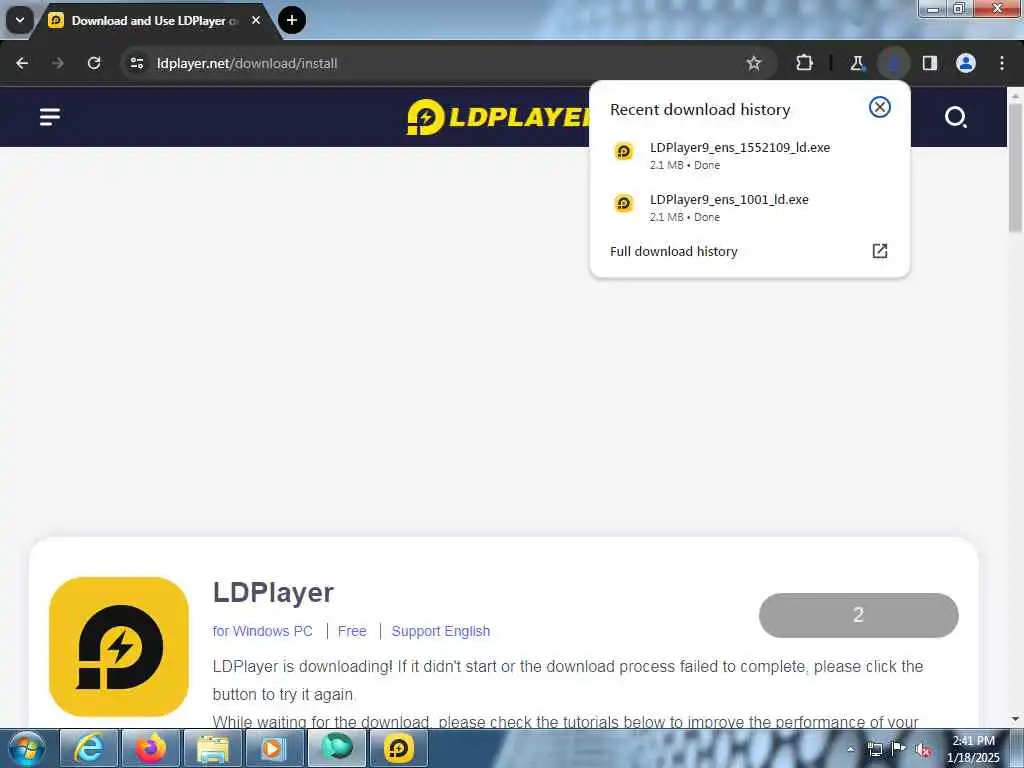Viewport: 1024px width, 768px height.
Task: Show hidden system tray icons
Action: (x=850, y=749)
